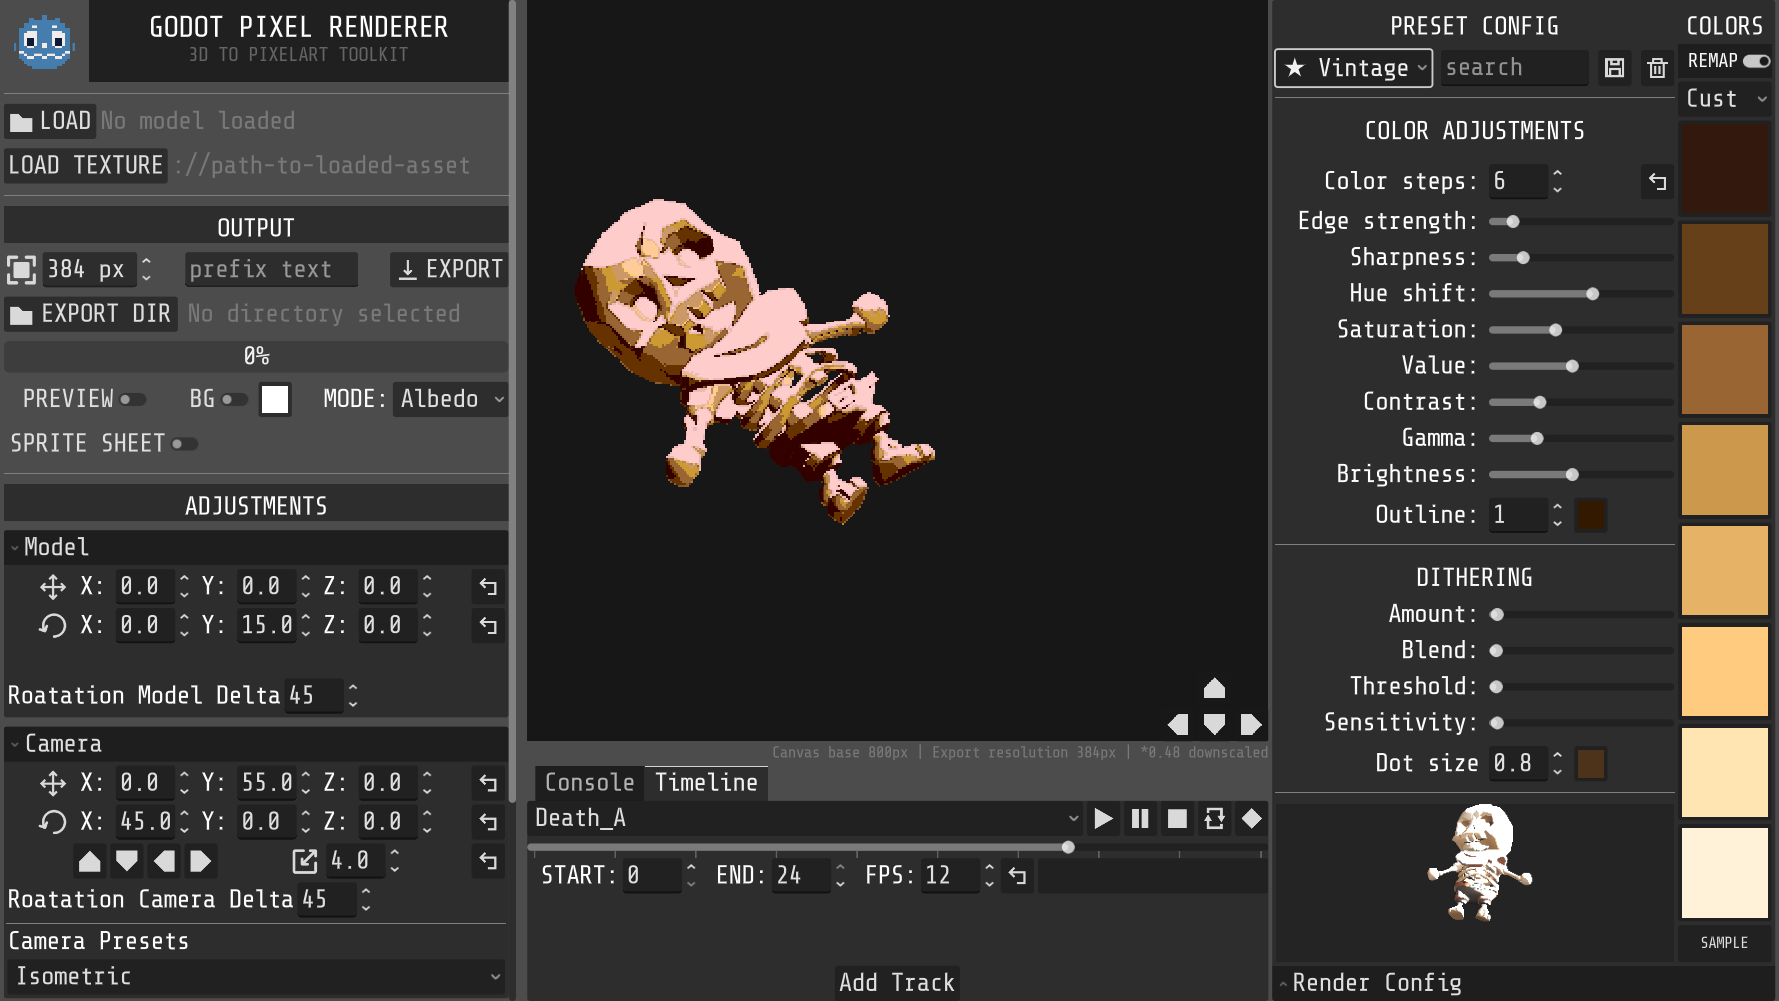Click the right arrow in Camera panel
Screen dimensions: 1779x1001
coord(201,861)
